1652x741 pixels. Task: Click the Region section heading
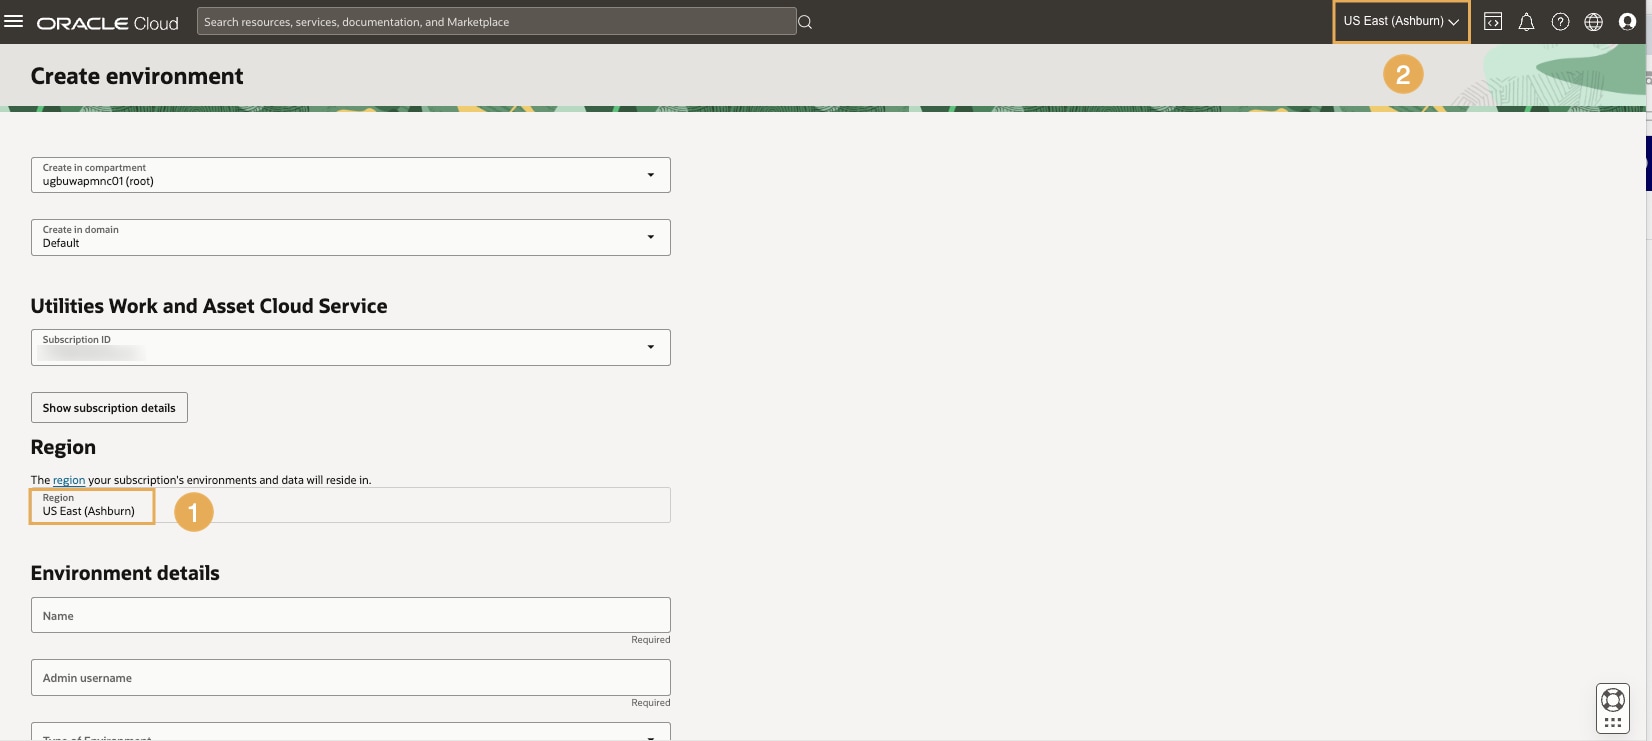point(63,447)
